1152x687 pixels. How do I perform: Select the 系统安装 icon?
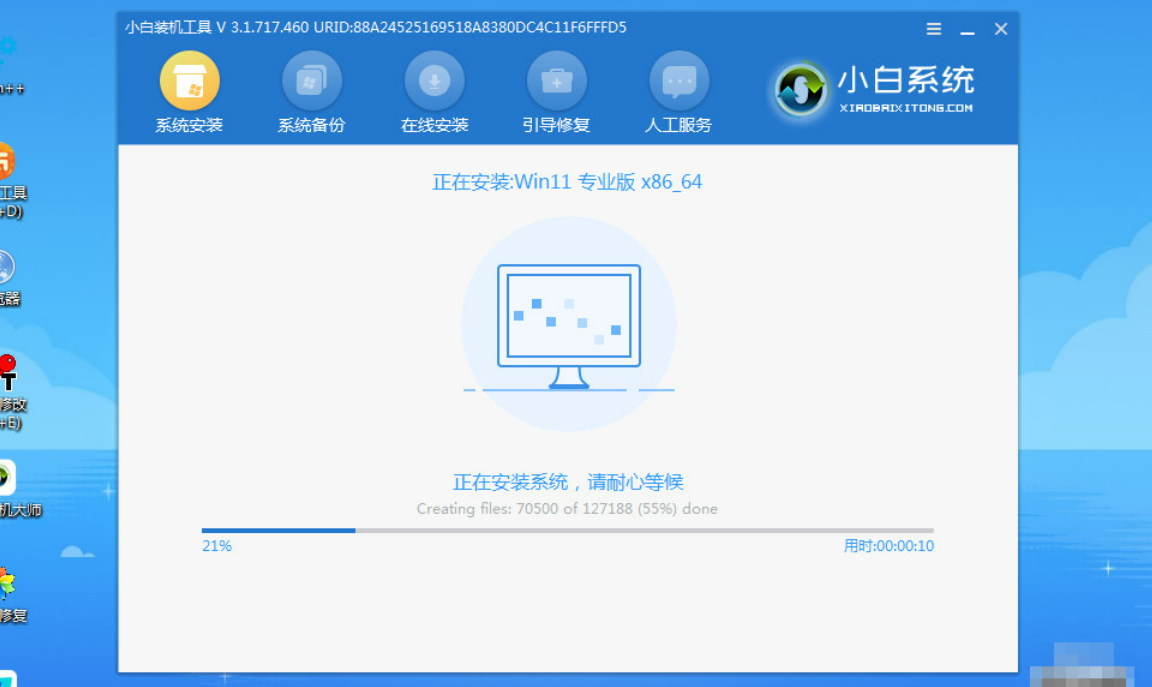(x=190, y=81)
